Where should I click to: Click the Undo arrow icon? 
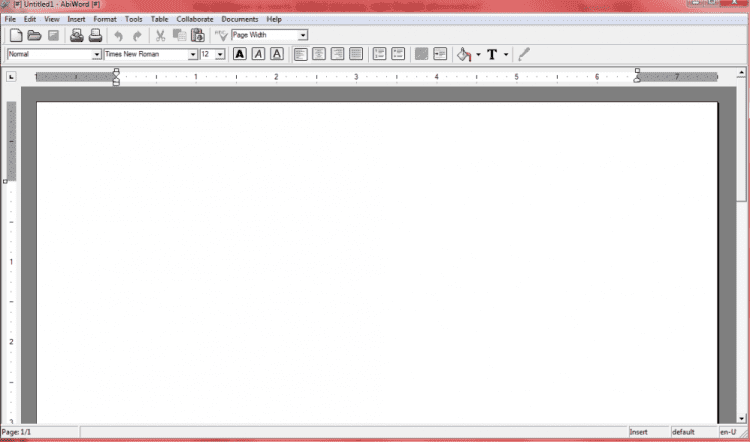[x=118, y=35]
